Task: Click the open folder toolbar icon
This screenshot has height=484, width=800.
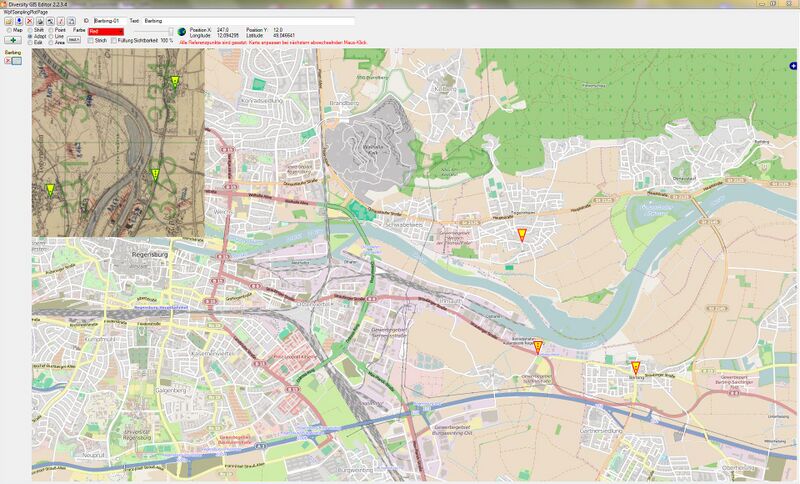Action: pos(9,21)
